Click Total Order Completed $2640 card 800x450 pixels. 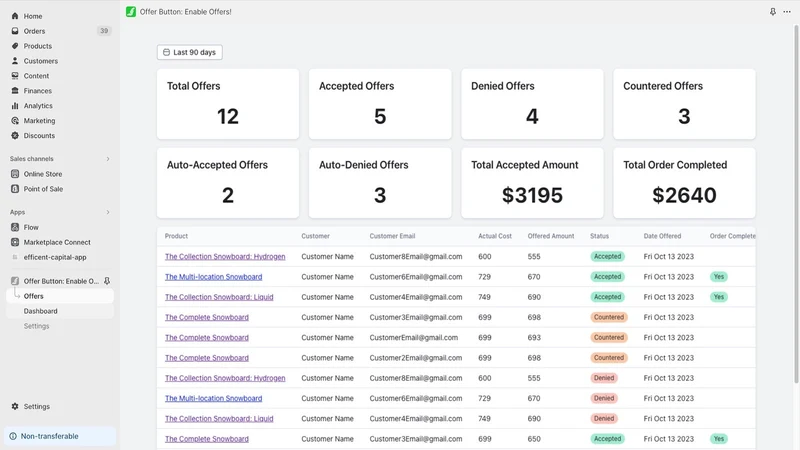[684, 183]
